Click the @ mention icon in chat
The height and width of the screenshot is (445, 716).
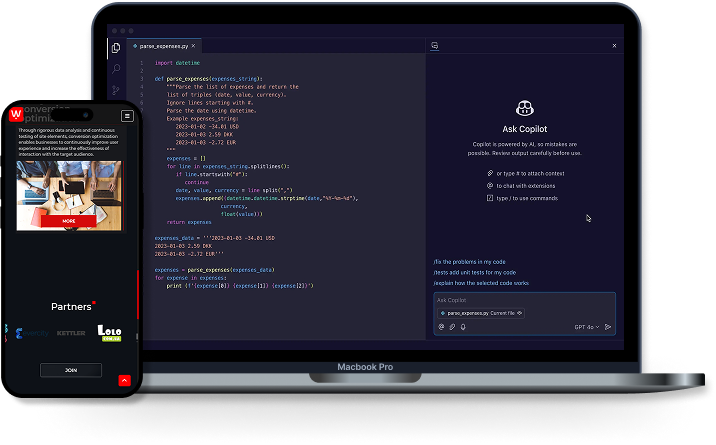pyautogui.click(x=441, y=326)
